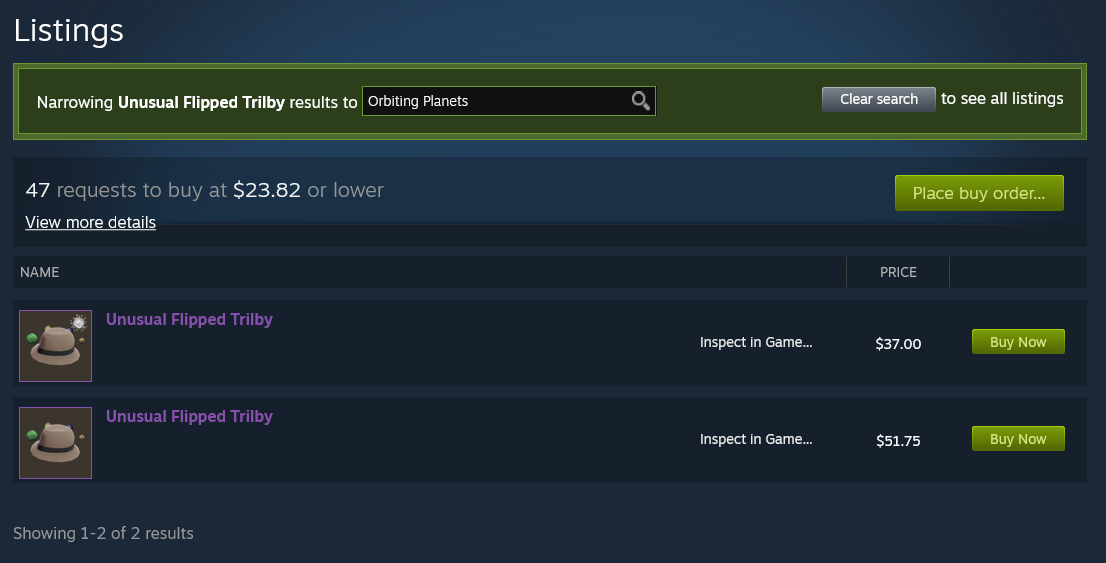This screenshot has height=563, width=1106.
Task: Select the $51.75 price text
Action: click(x=898, y=440)
